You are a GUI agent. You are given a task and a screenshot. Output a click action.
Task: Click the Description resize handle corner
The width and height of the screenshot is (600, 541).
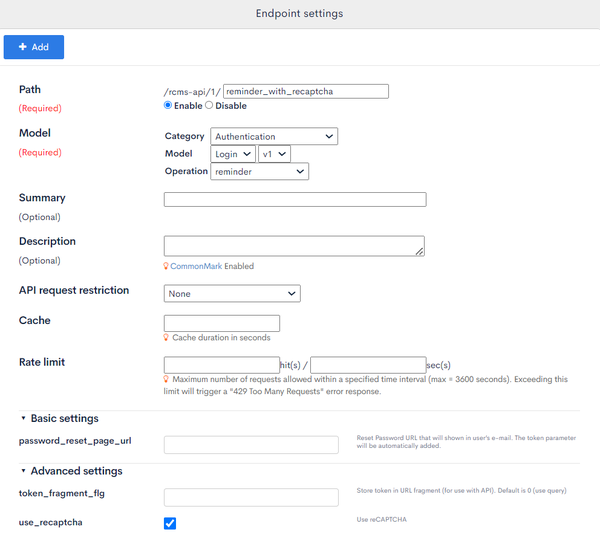[x=420, y=251]
